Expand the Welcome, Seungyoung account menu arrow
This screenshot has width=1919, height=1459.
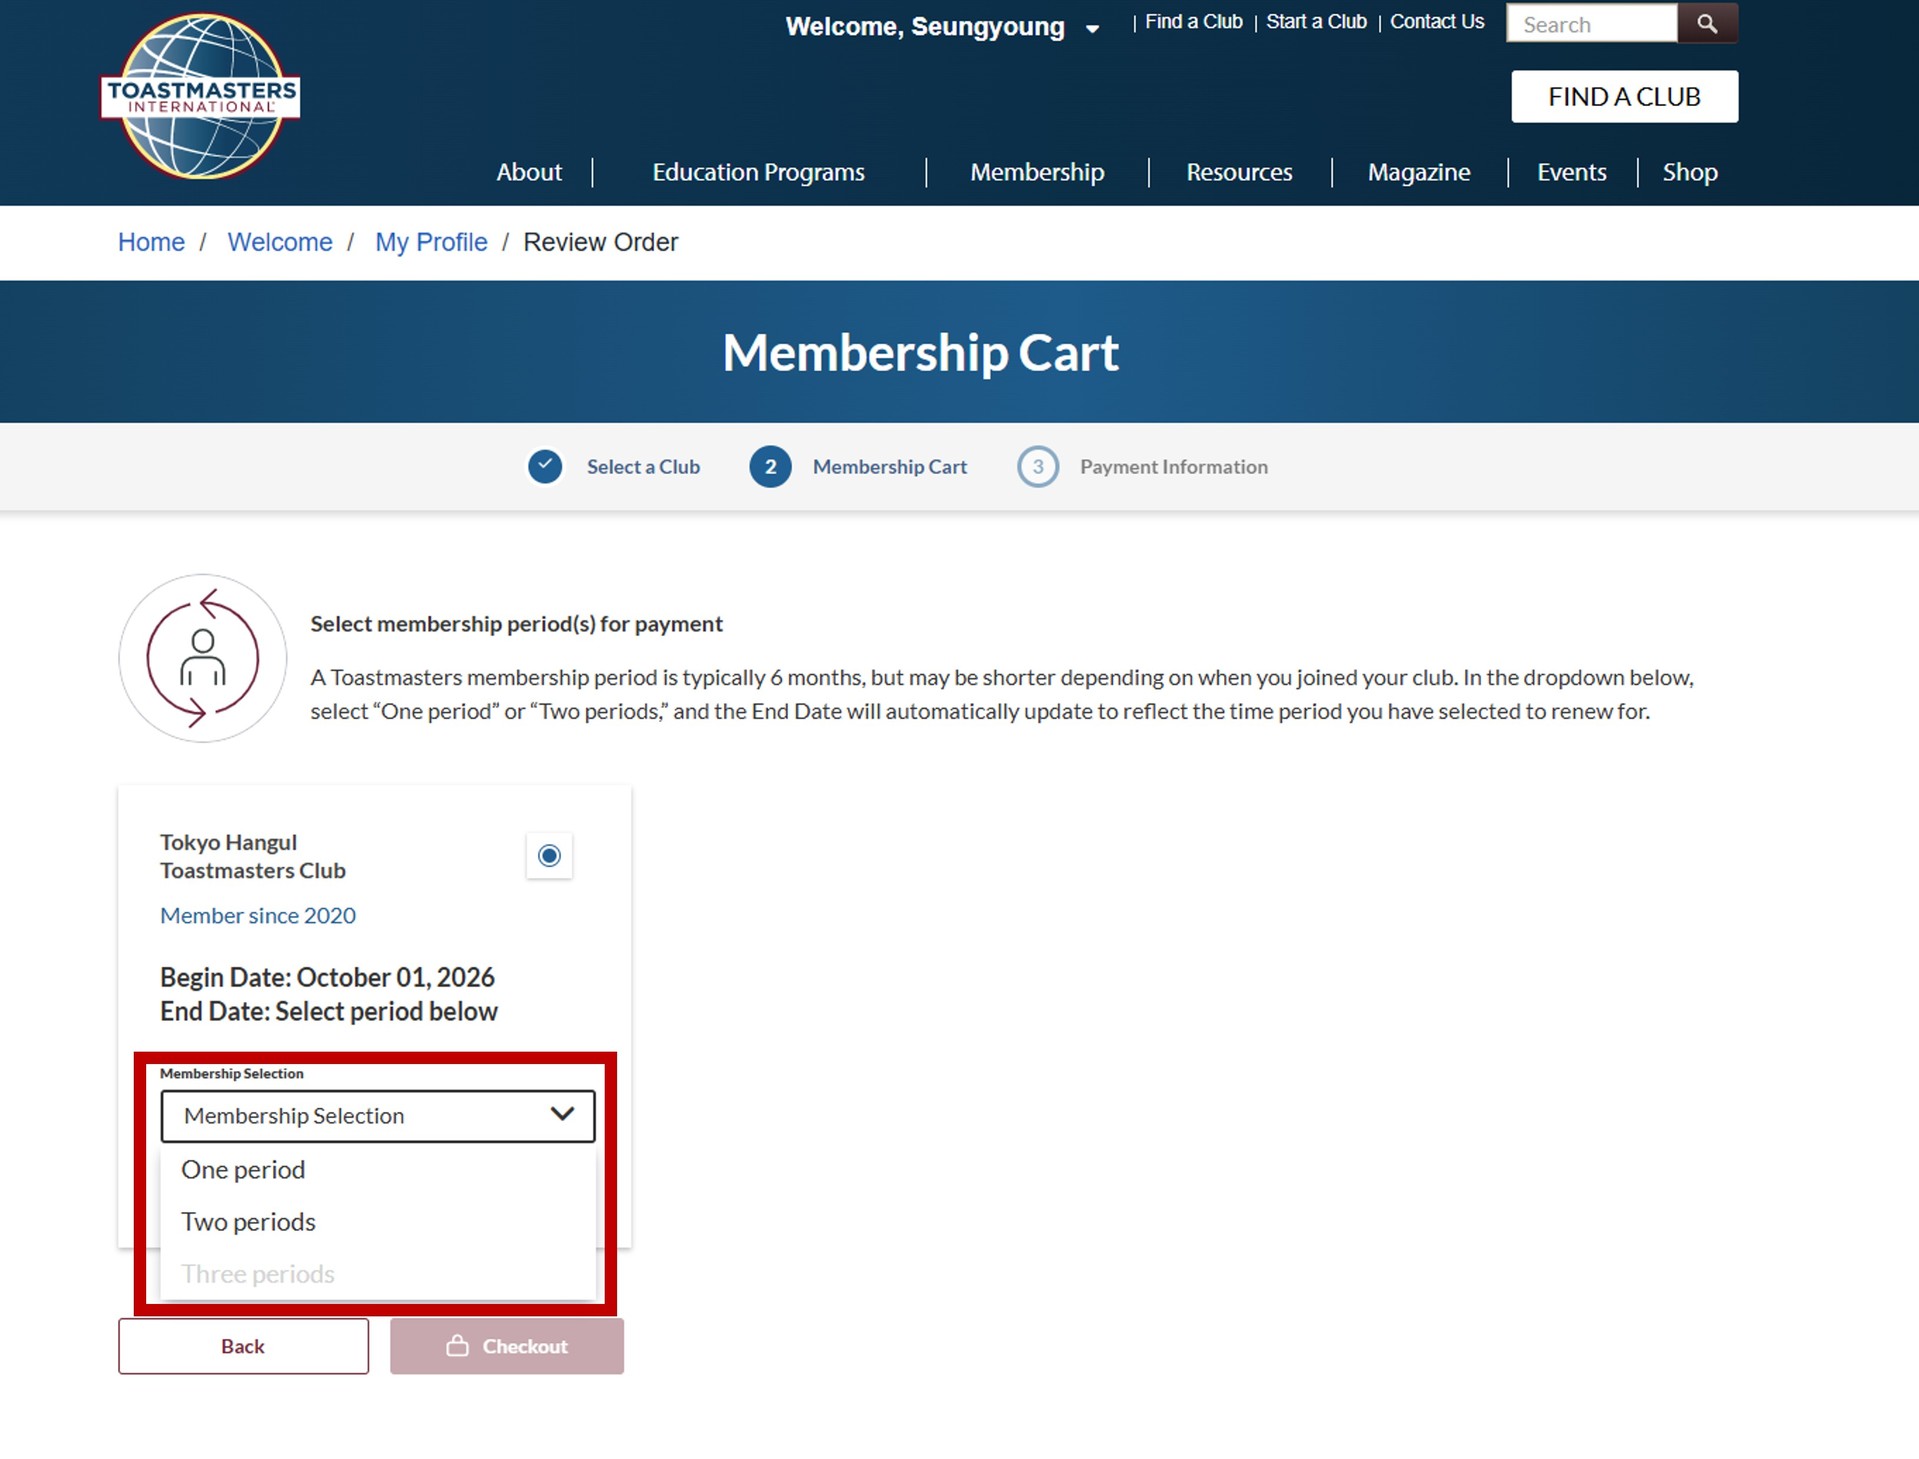pos(1093,29)
